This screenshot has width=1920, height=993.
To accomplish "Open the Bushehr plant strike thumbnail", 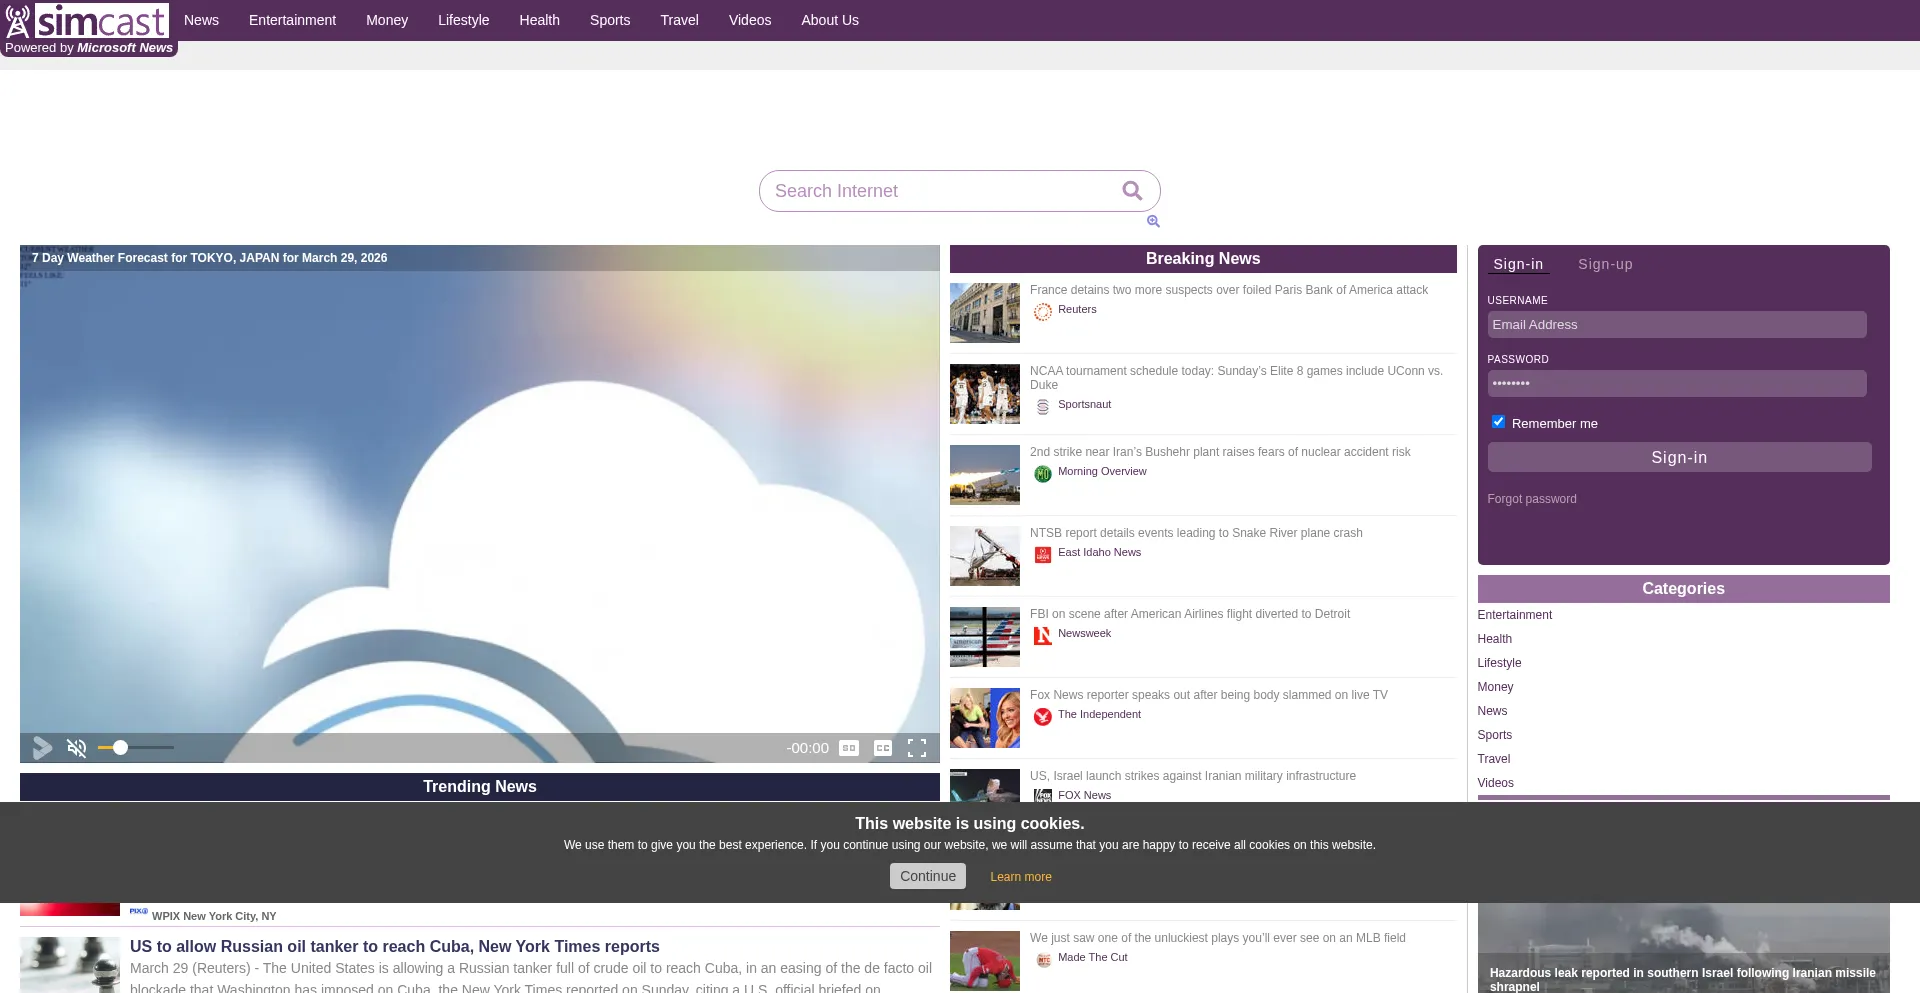I will (985, 475).
